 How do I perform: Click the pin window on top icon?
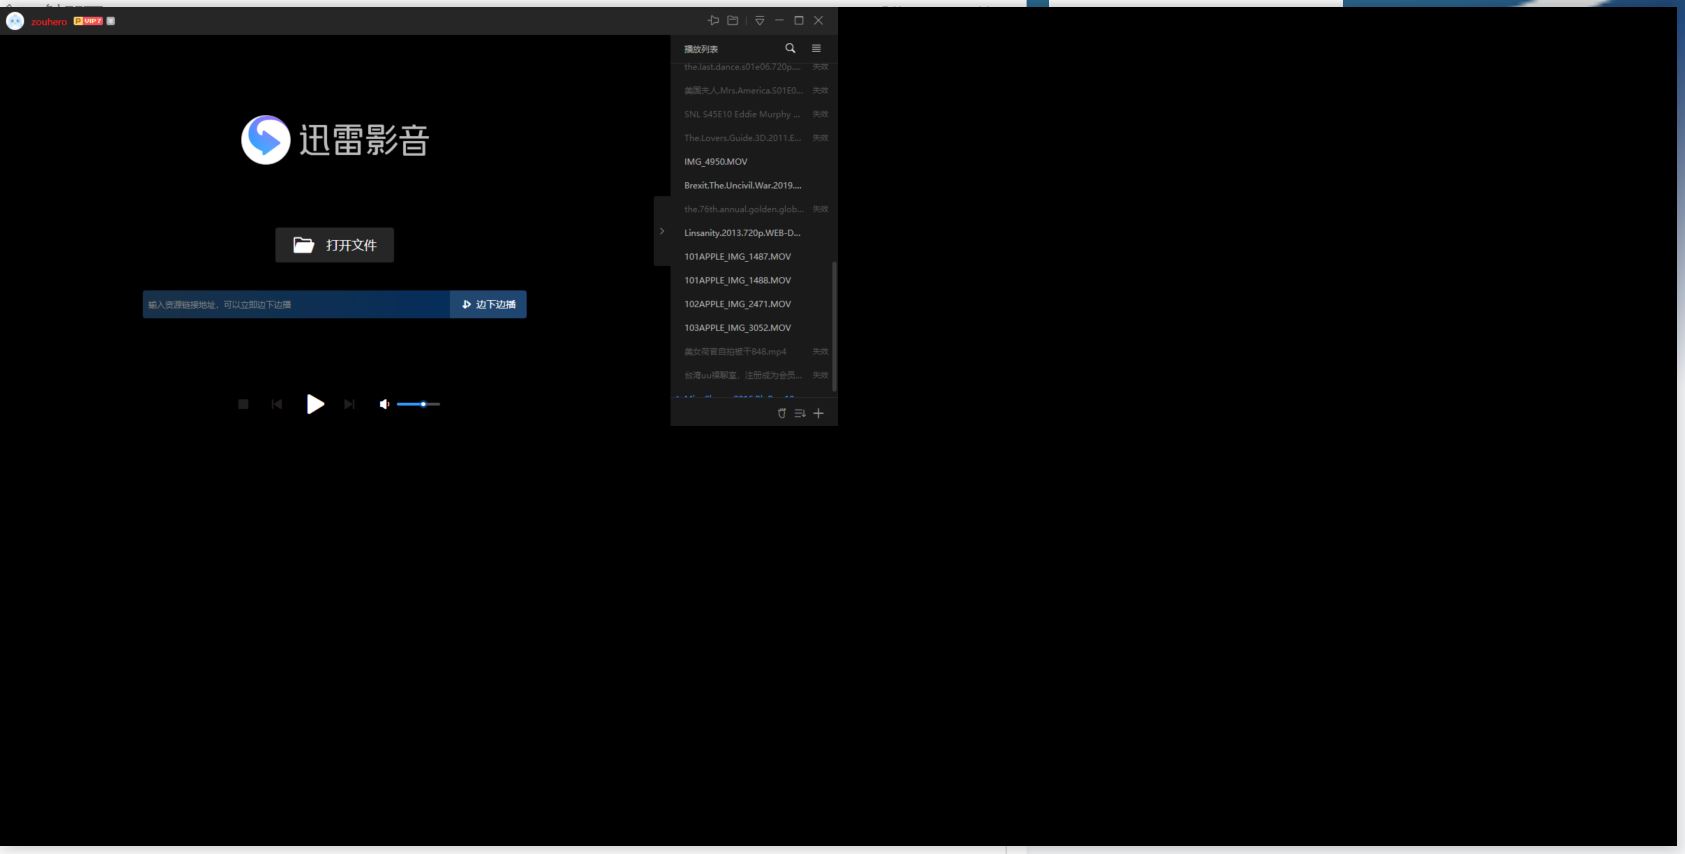[x=713, y=21]
